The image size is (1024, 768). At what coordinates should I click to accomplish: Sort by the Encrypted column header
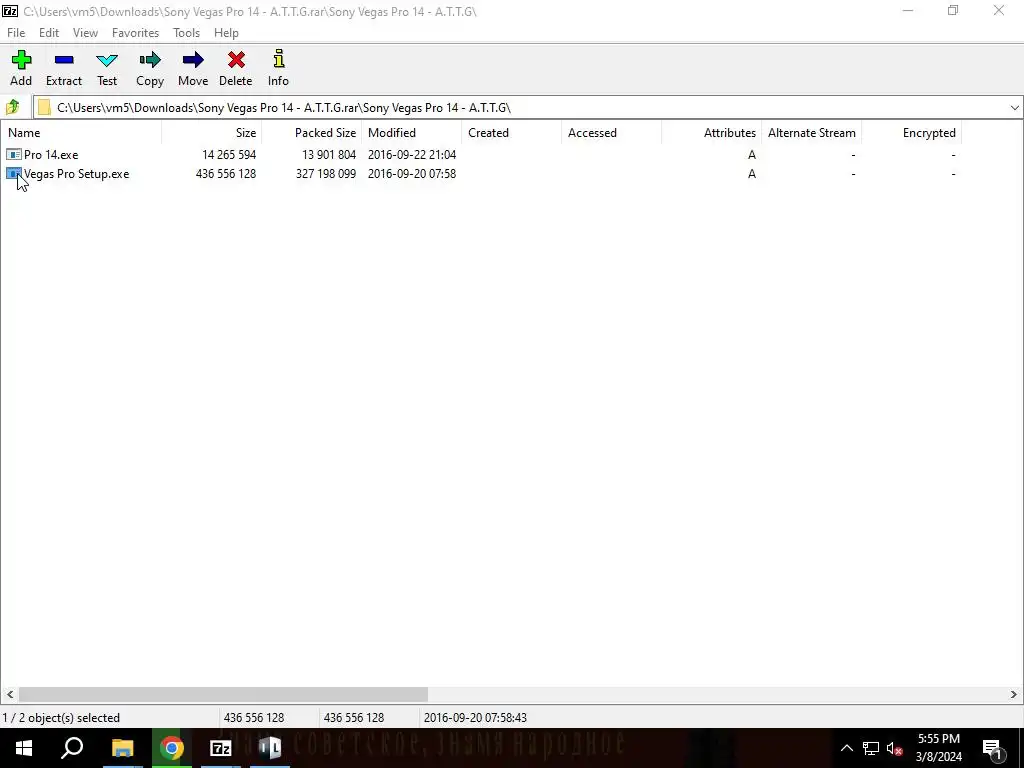912,133
